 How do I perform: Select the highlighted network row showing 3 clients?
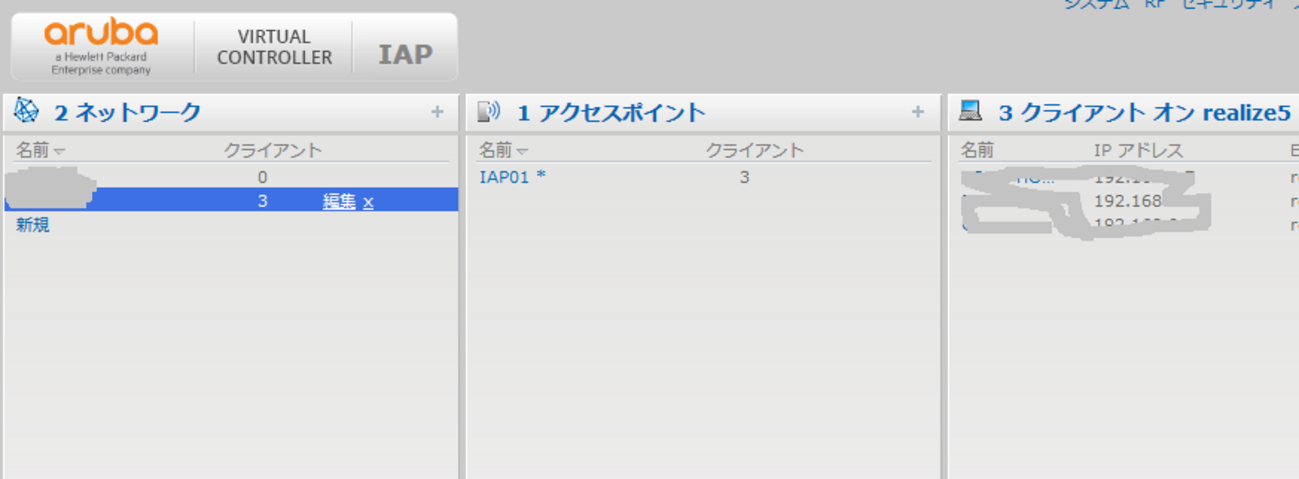(x=231, y=201)
